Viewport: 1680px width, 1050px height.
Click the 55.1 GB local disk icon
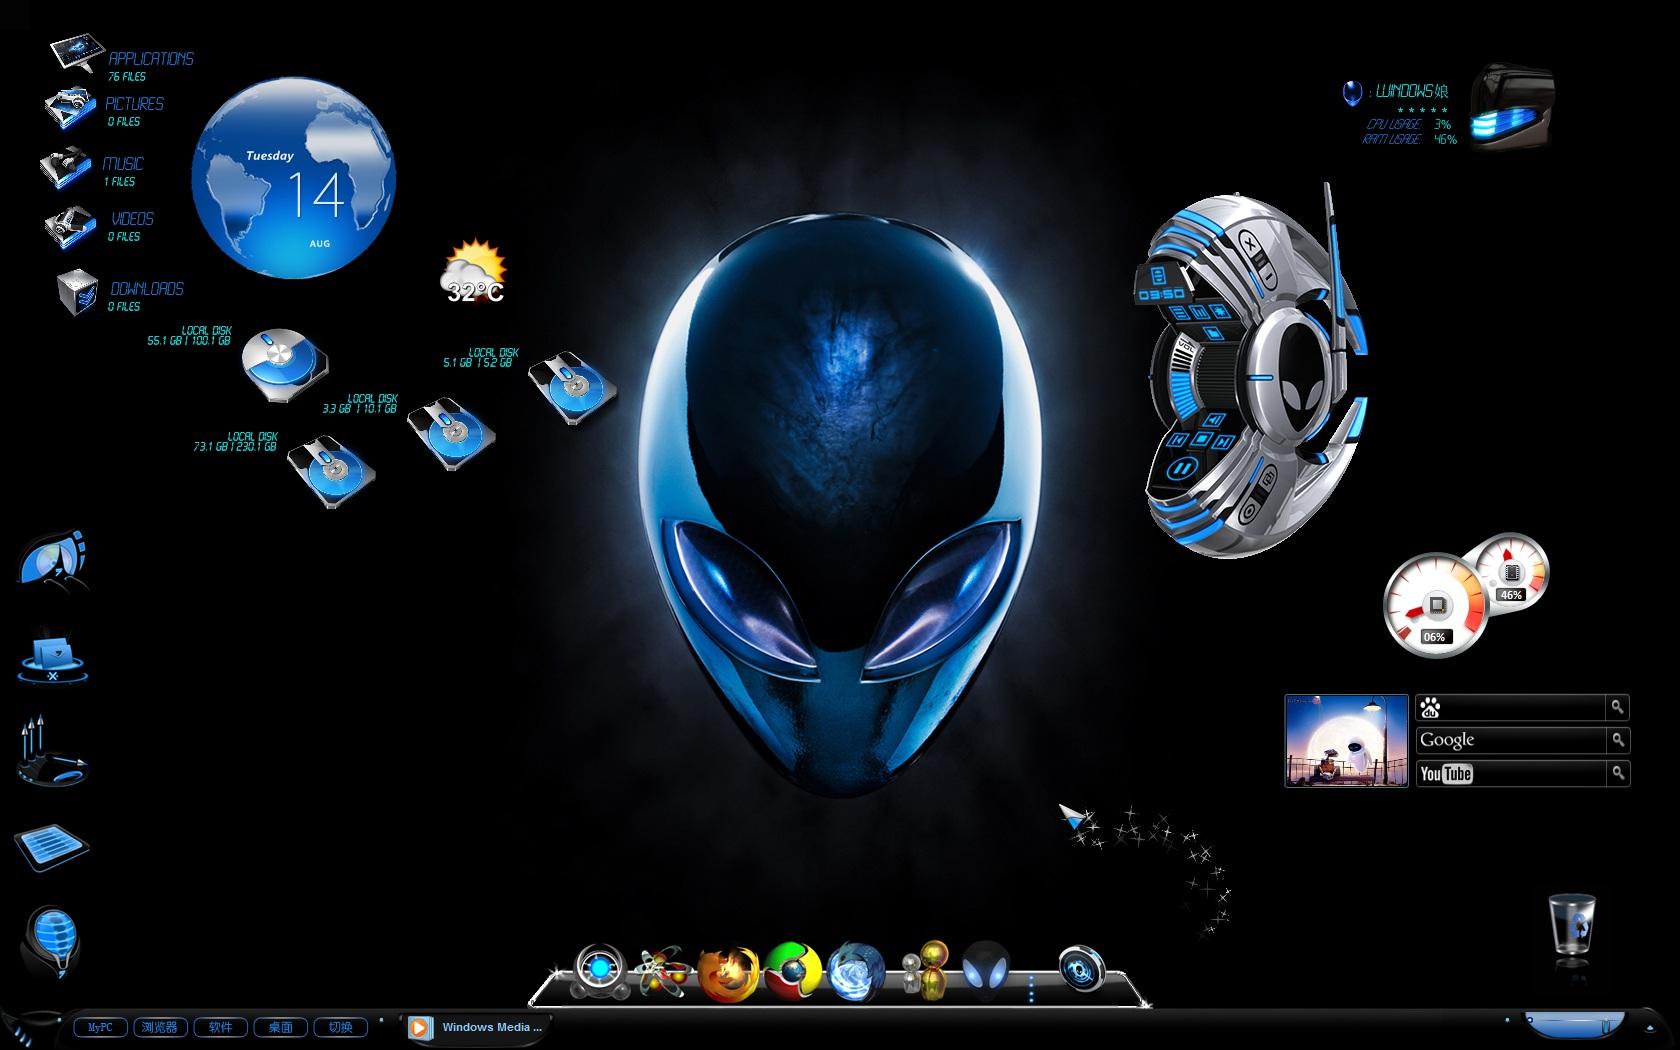pos(283,364)
